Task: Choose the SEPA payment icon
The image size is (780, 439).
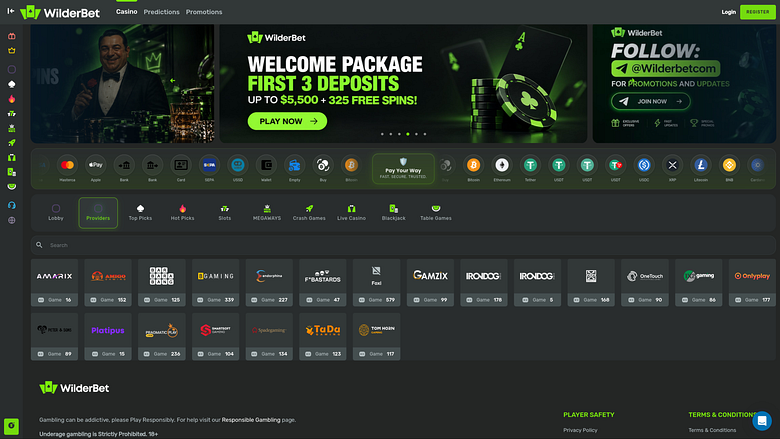Action: click(209, 165)
